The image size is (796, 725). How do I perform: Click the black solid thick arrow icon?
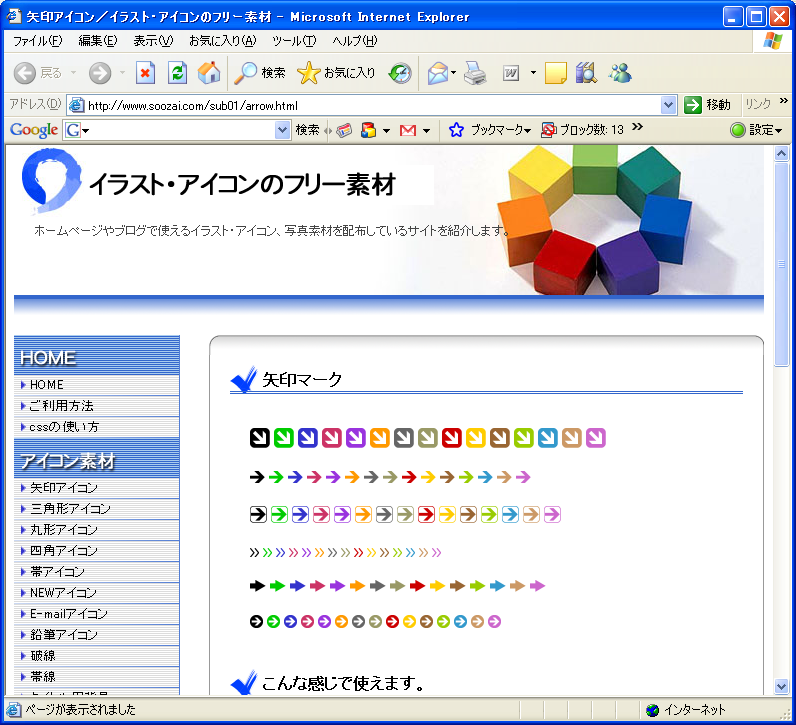click(257, 586)
